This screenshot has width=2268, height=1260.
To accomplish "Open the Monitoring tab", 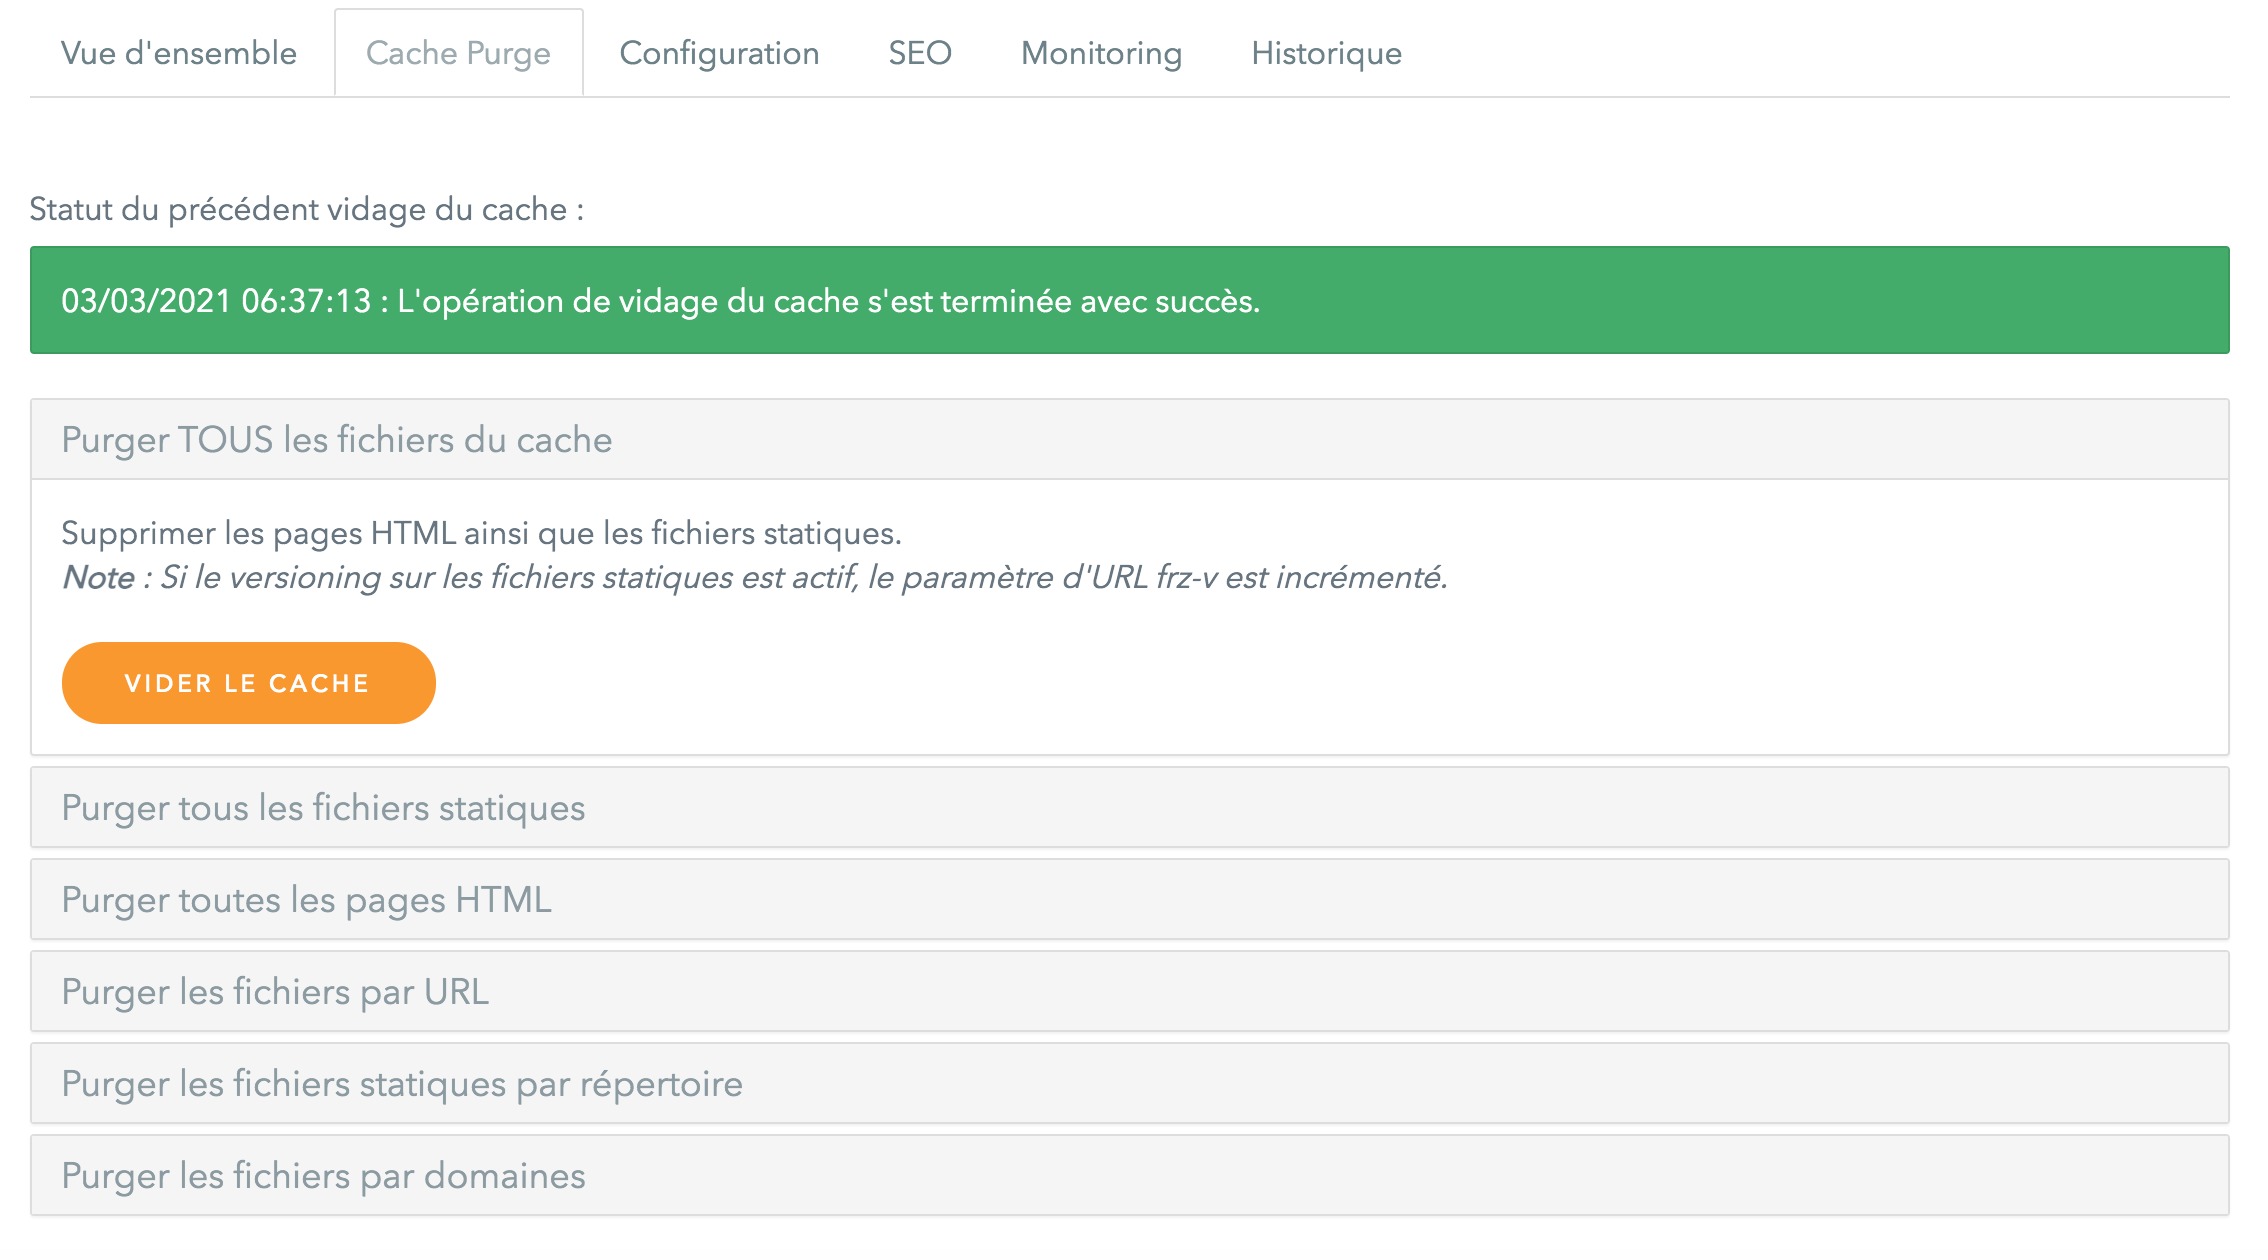I will [x=1099, y=54].
